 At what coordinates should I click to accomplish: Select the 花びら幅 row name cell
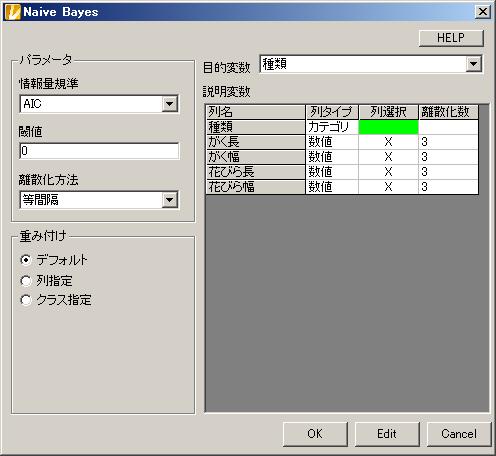pos(256,187)
